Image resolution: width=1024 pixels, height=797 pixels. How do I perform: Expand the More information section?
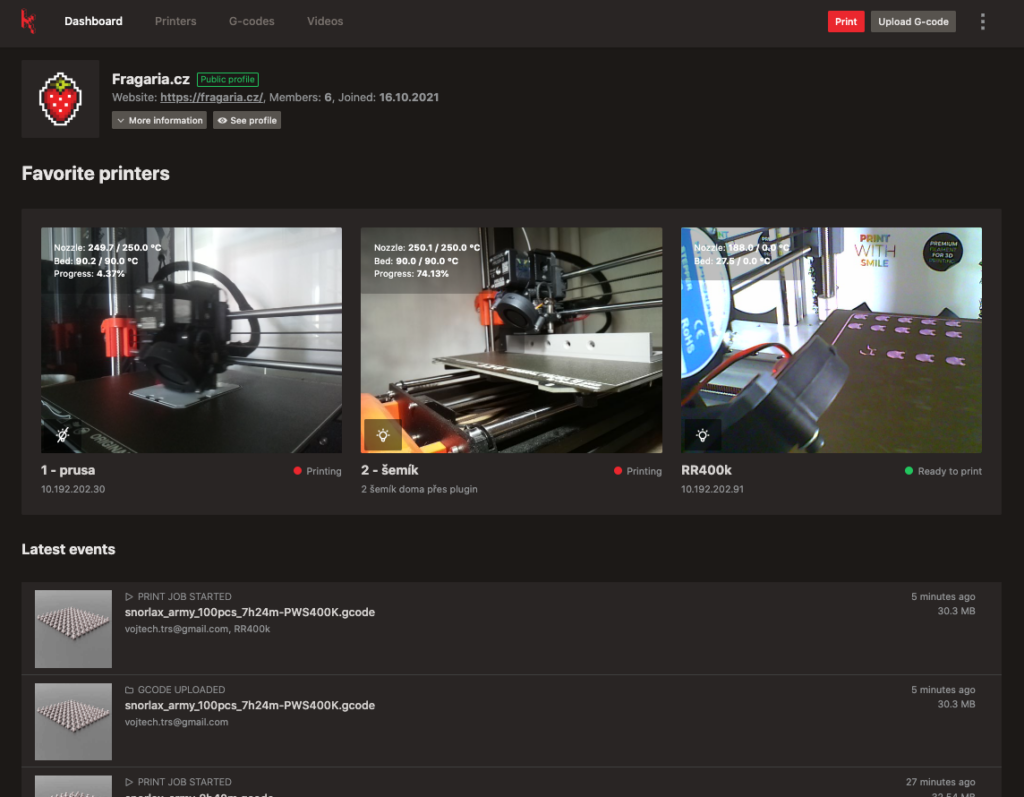[x=159, y=120]
